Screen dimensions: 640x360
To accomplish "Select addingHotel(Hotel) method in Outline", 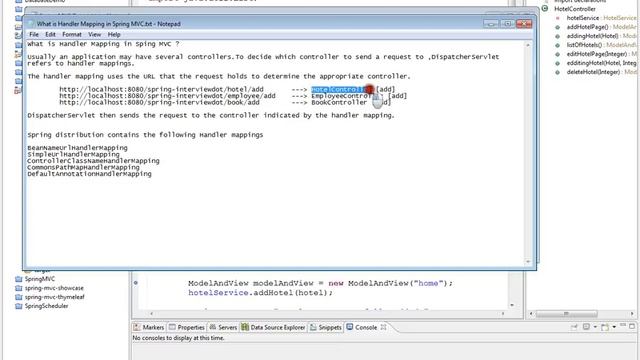I will [x=601, y=36].
